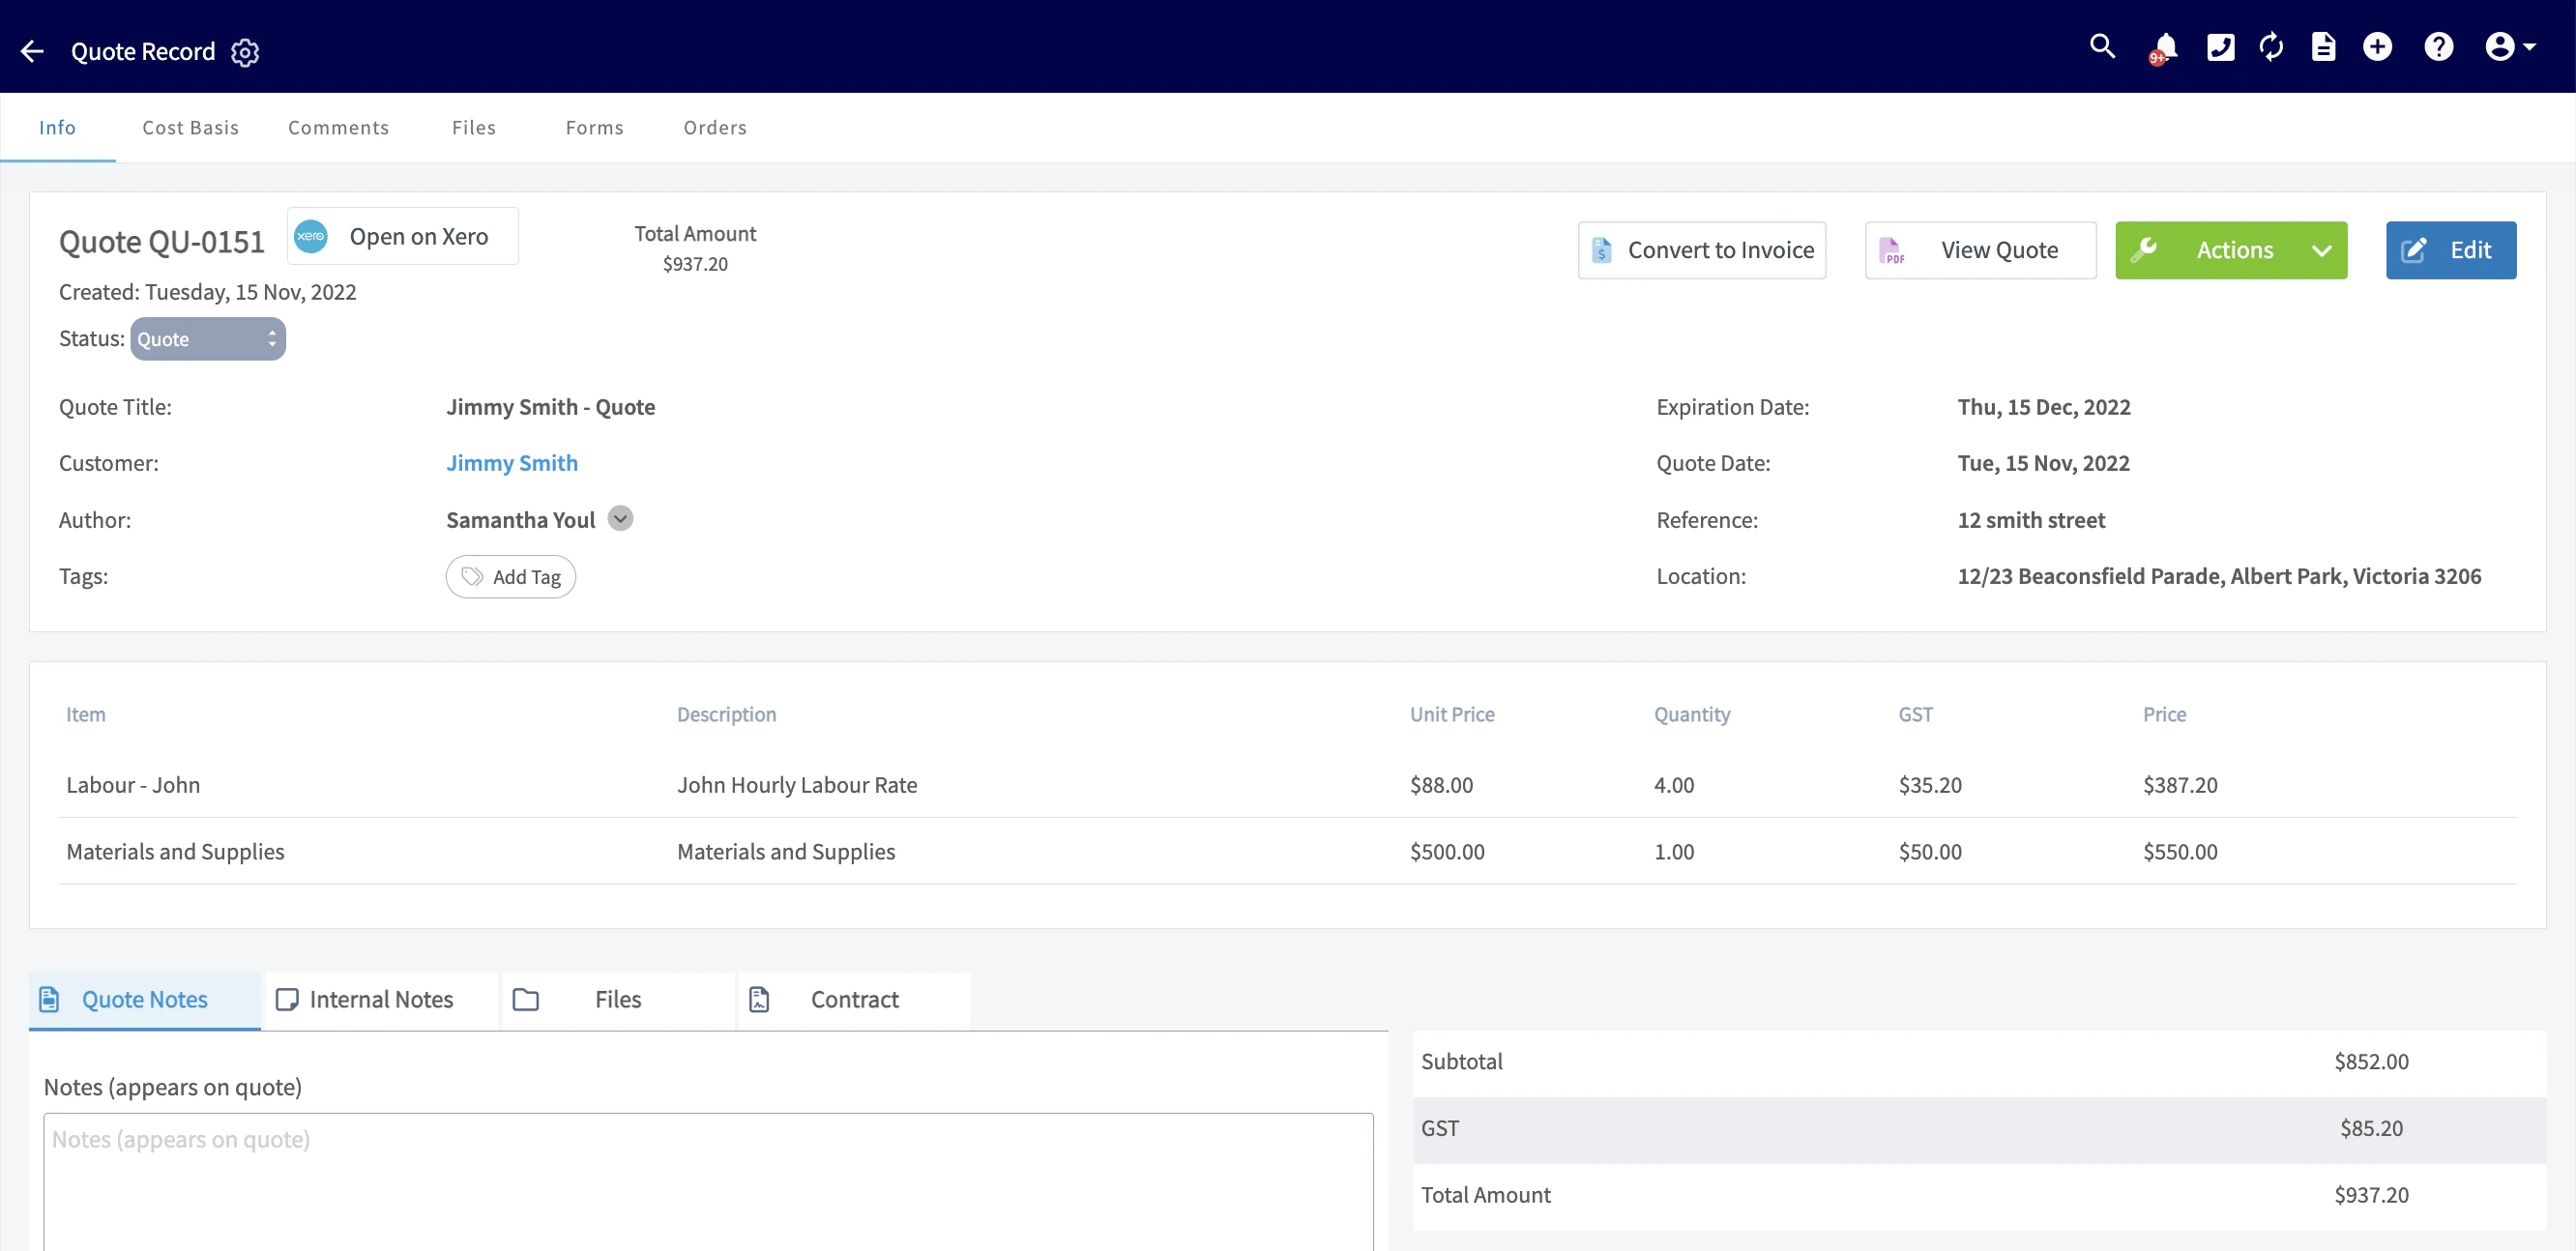This screenshot has height=1251, width=2576.
Task: Click the Thu, 15 Dec, 2022 expiration date
Action: click(2044, 407)
